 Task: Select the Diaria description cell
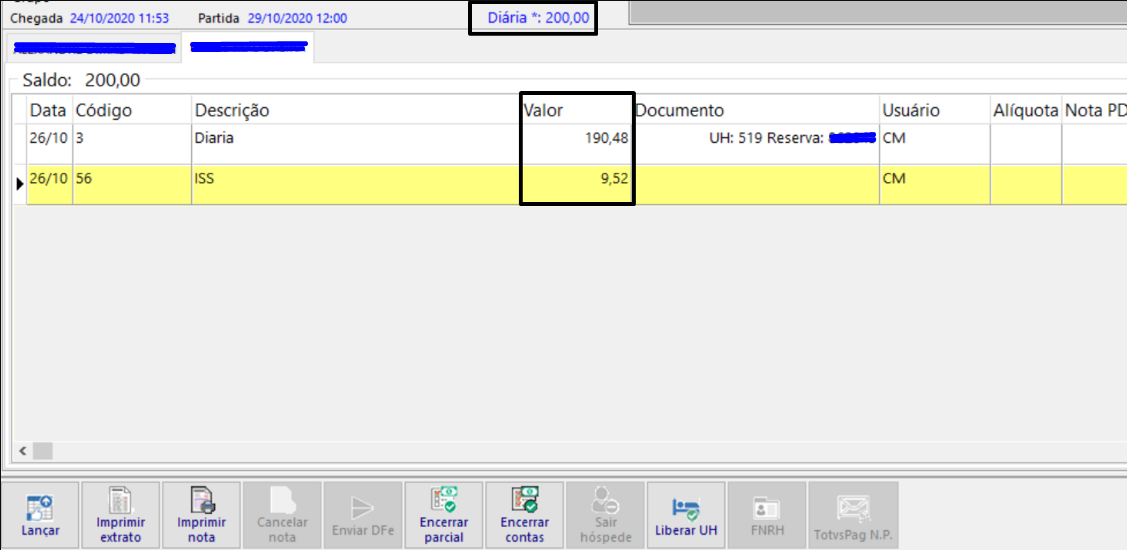pos(356,144)
